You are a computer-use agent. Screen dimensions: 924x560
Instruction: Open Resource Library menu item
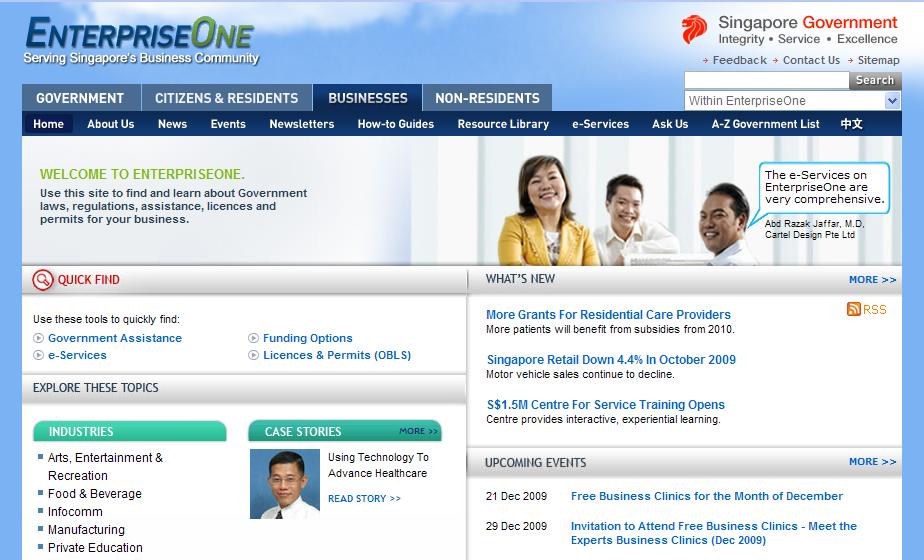pos(503,124)
